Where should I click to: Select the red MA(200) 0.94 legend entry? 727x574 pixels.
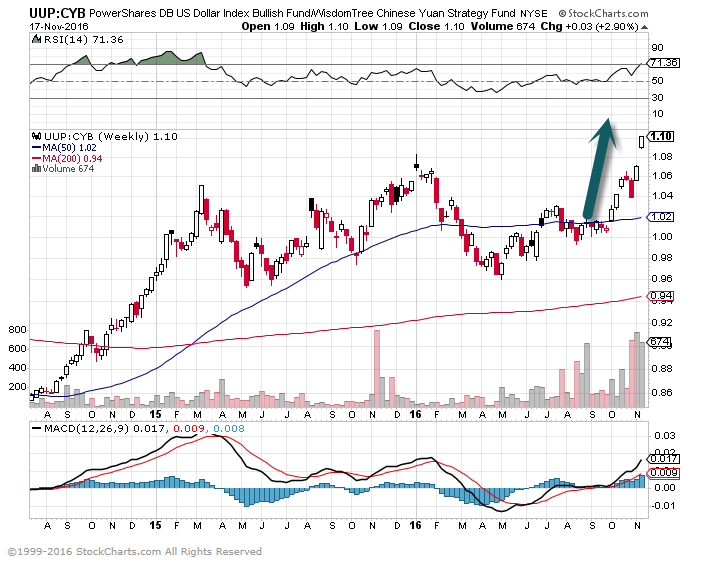pos(67,159)
